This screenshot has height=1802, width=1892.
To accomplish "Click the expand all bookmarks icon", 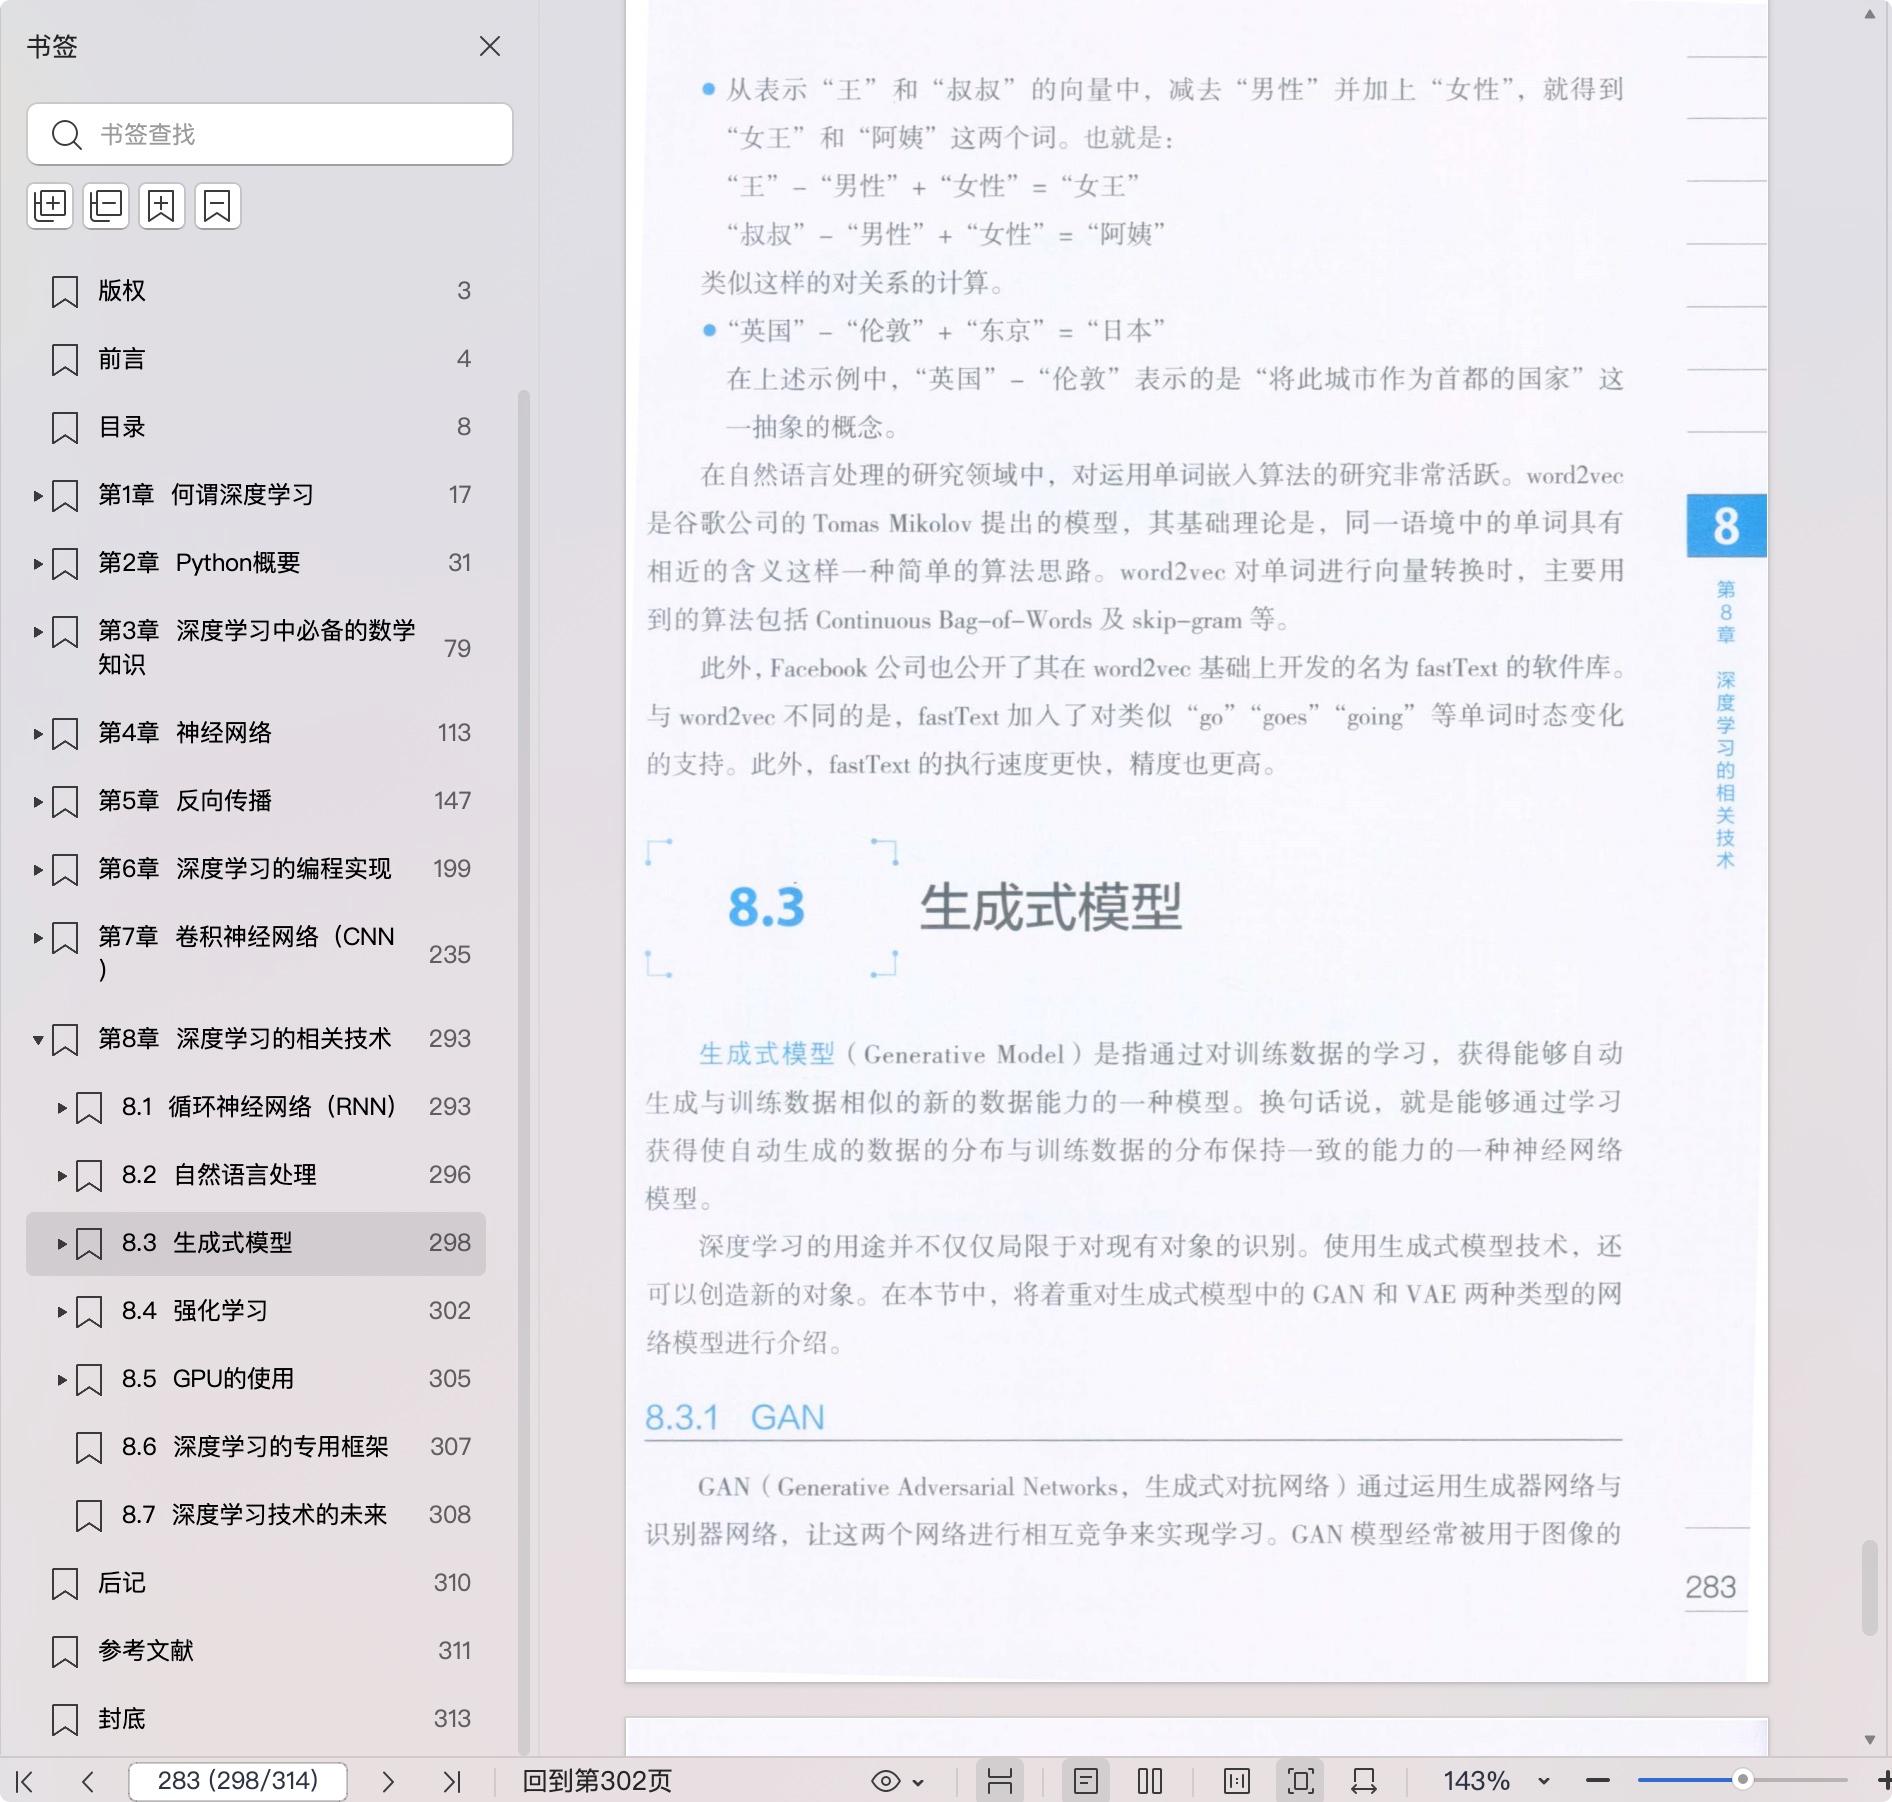I will click(50, 206).
